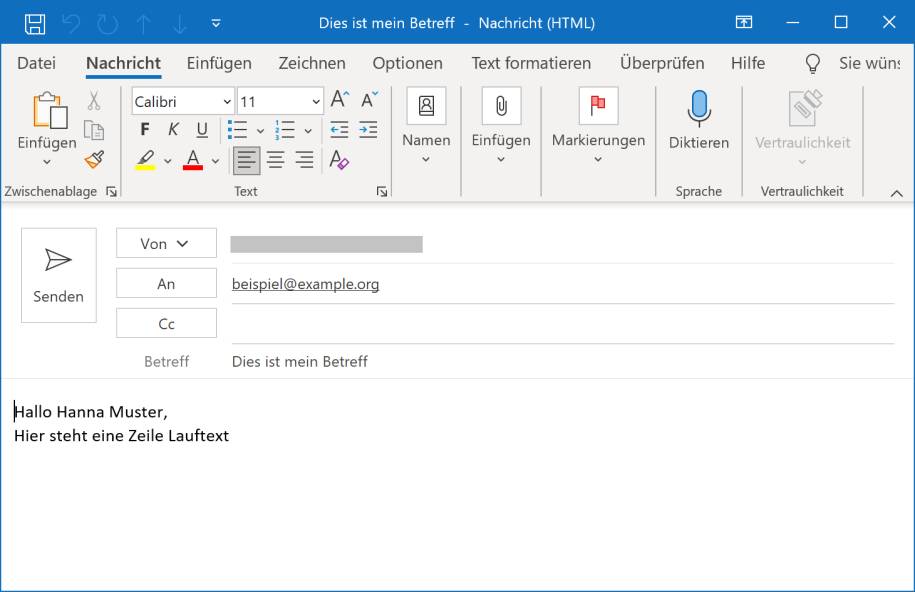This screenshot has width=915, height=592.
Task: Open the Namen address book icon
Action: click(x=426, y=106)
